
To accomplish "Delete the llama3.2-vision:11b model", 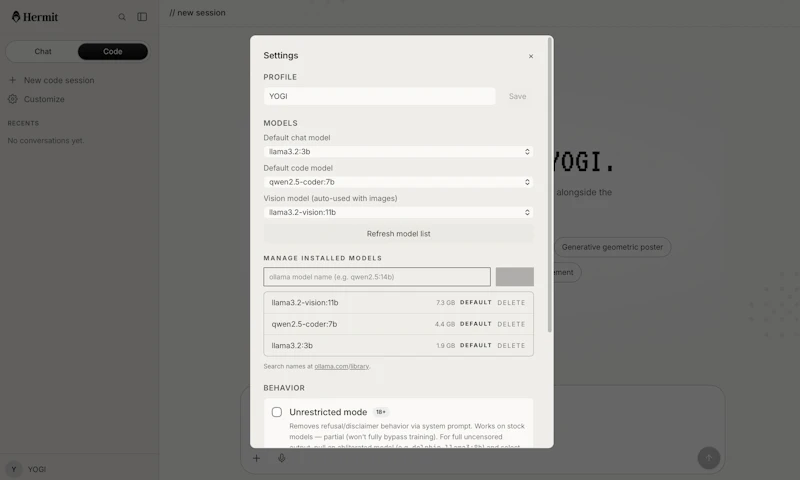I will 511,302.
